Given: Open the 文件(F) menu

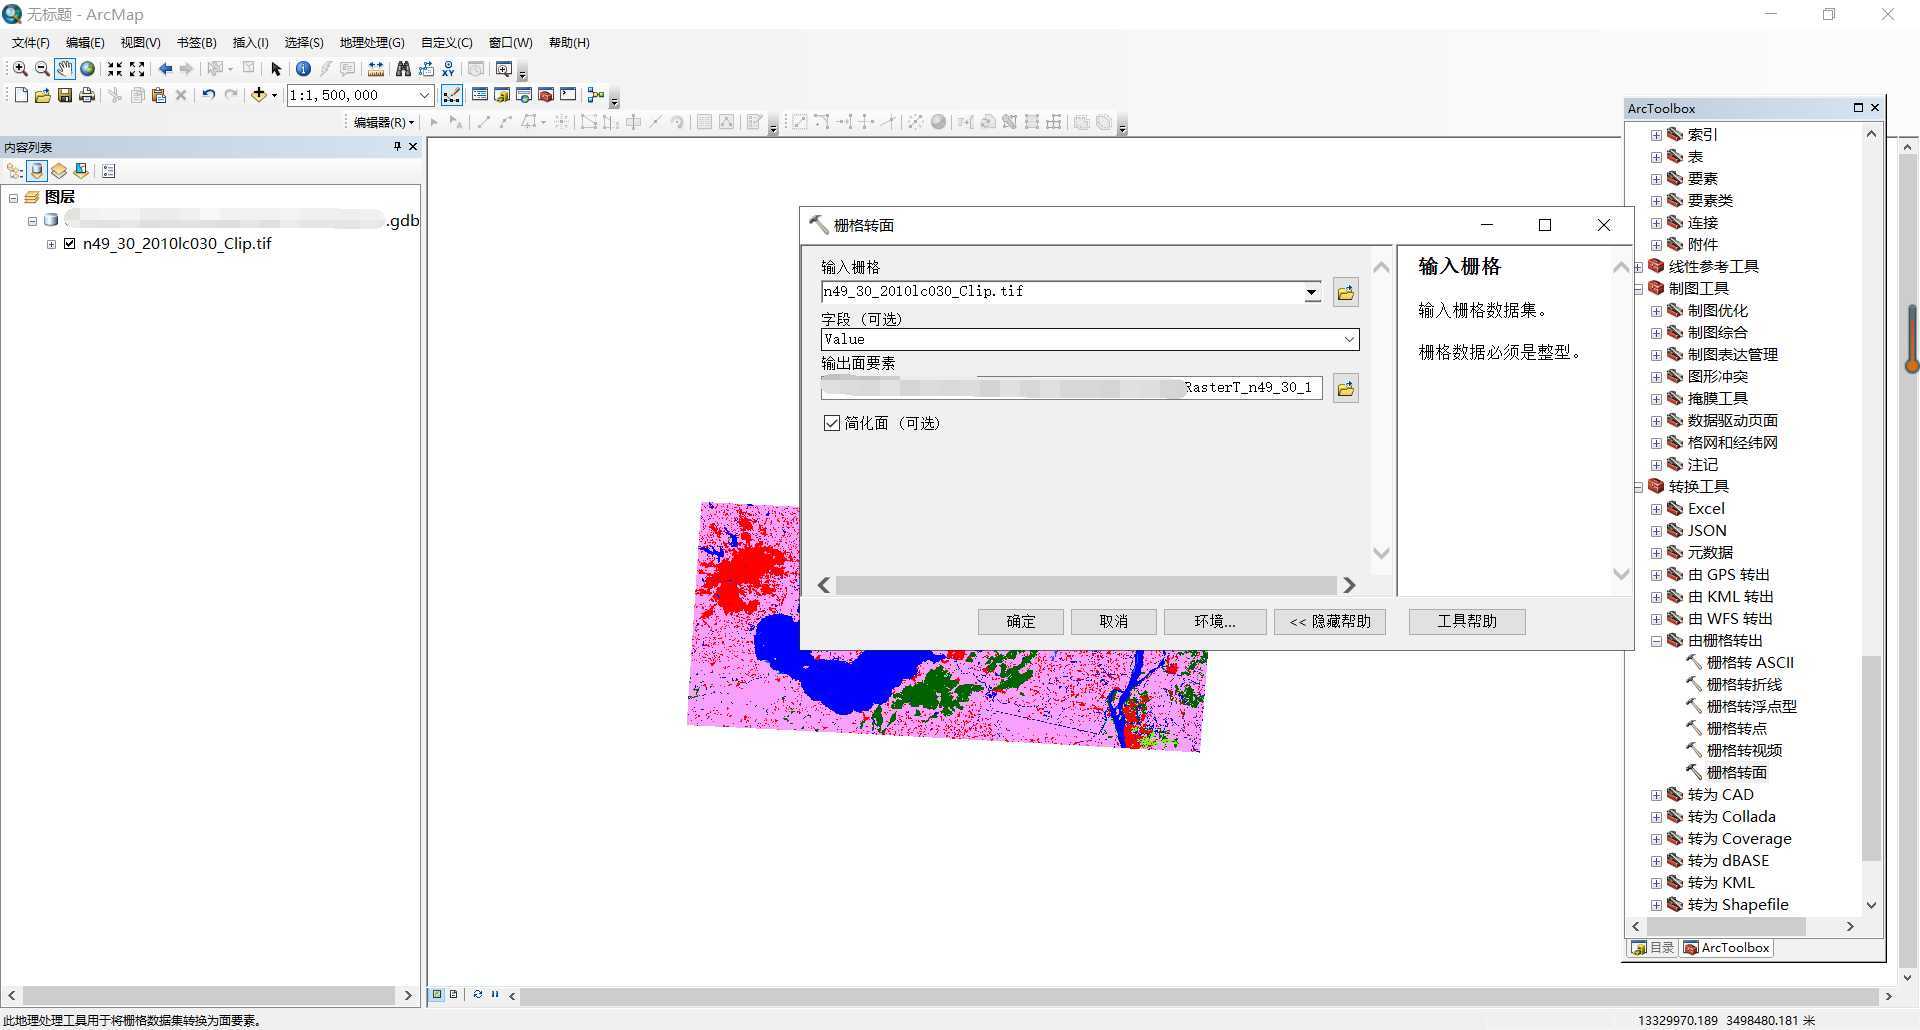Looking at the screenshot, I should (x=30, y=42).
